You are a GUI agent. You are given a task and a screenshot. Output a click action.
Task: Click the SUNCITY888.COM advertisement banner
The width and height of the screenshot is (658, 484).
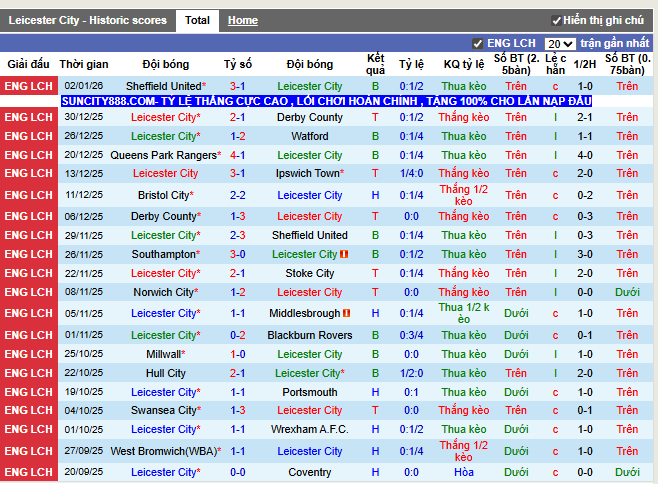point(326,101)
